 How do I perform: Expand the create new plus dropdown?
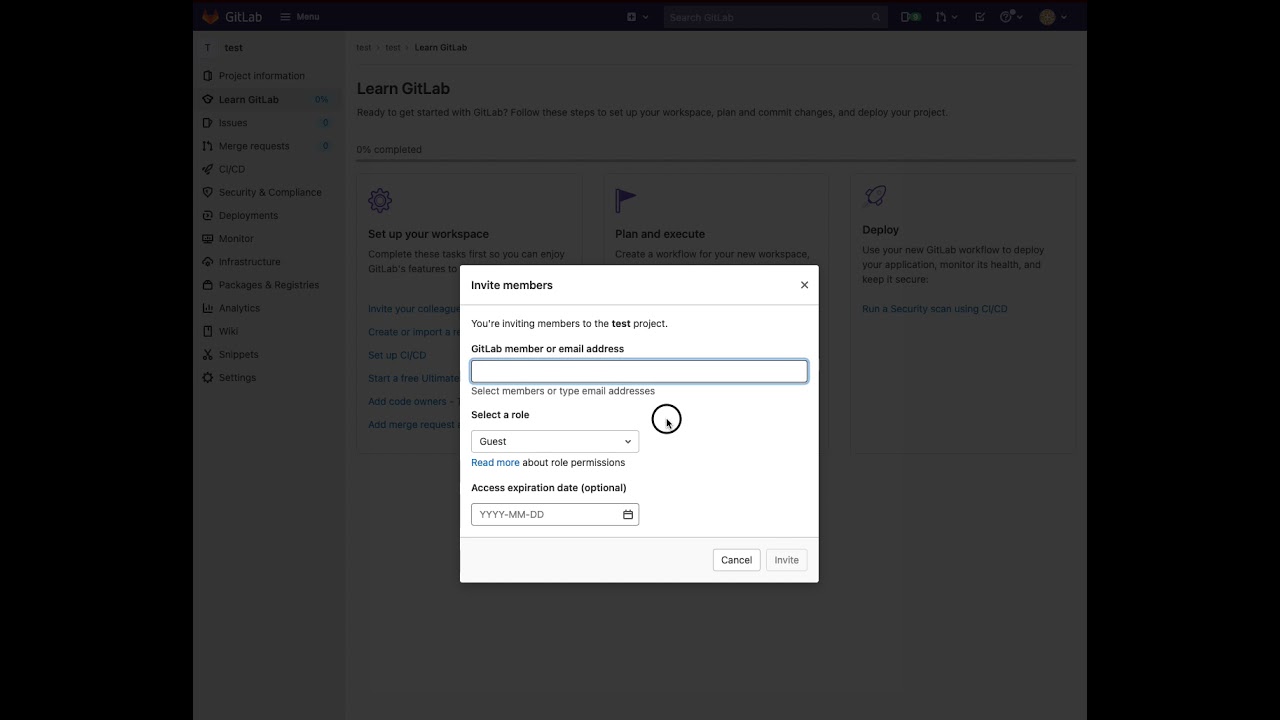pyautogui.click(x=637, y=17)
